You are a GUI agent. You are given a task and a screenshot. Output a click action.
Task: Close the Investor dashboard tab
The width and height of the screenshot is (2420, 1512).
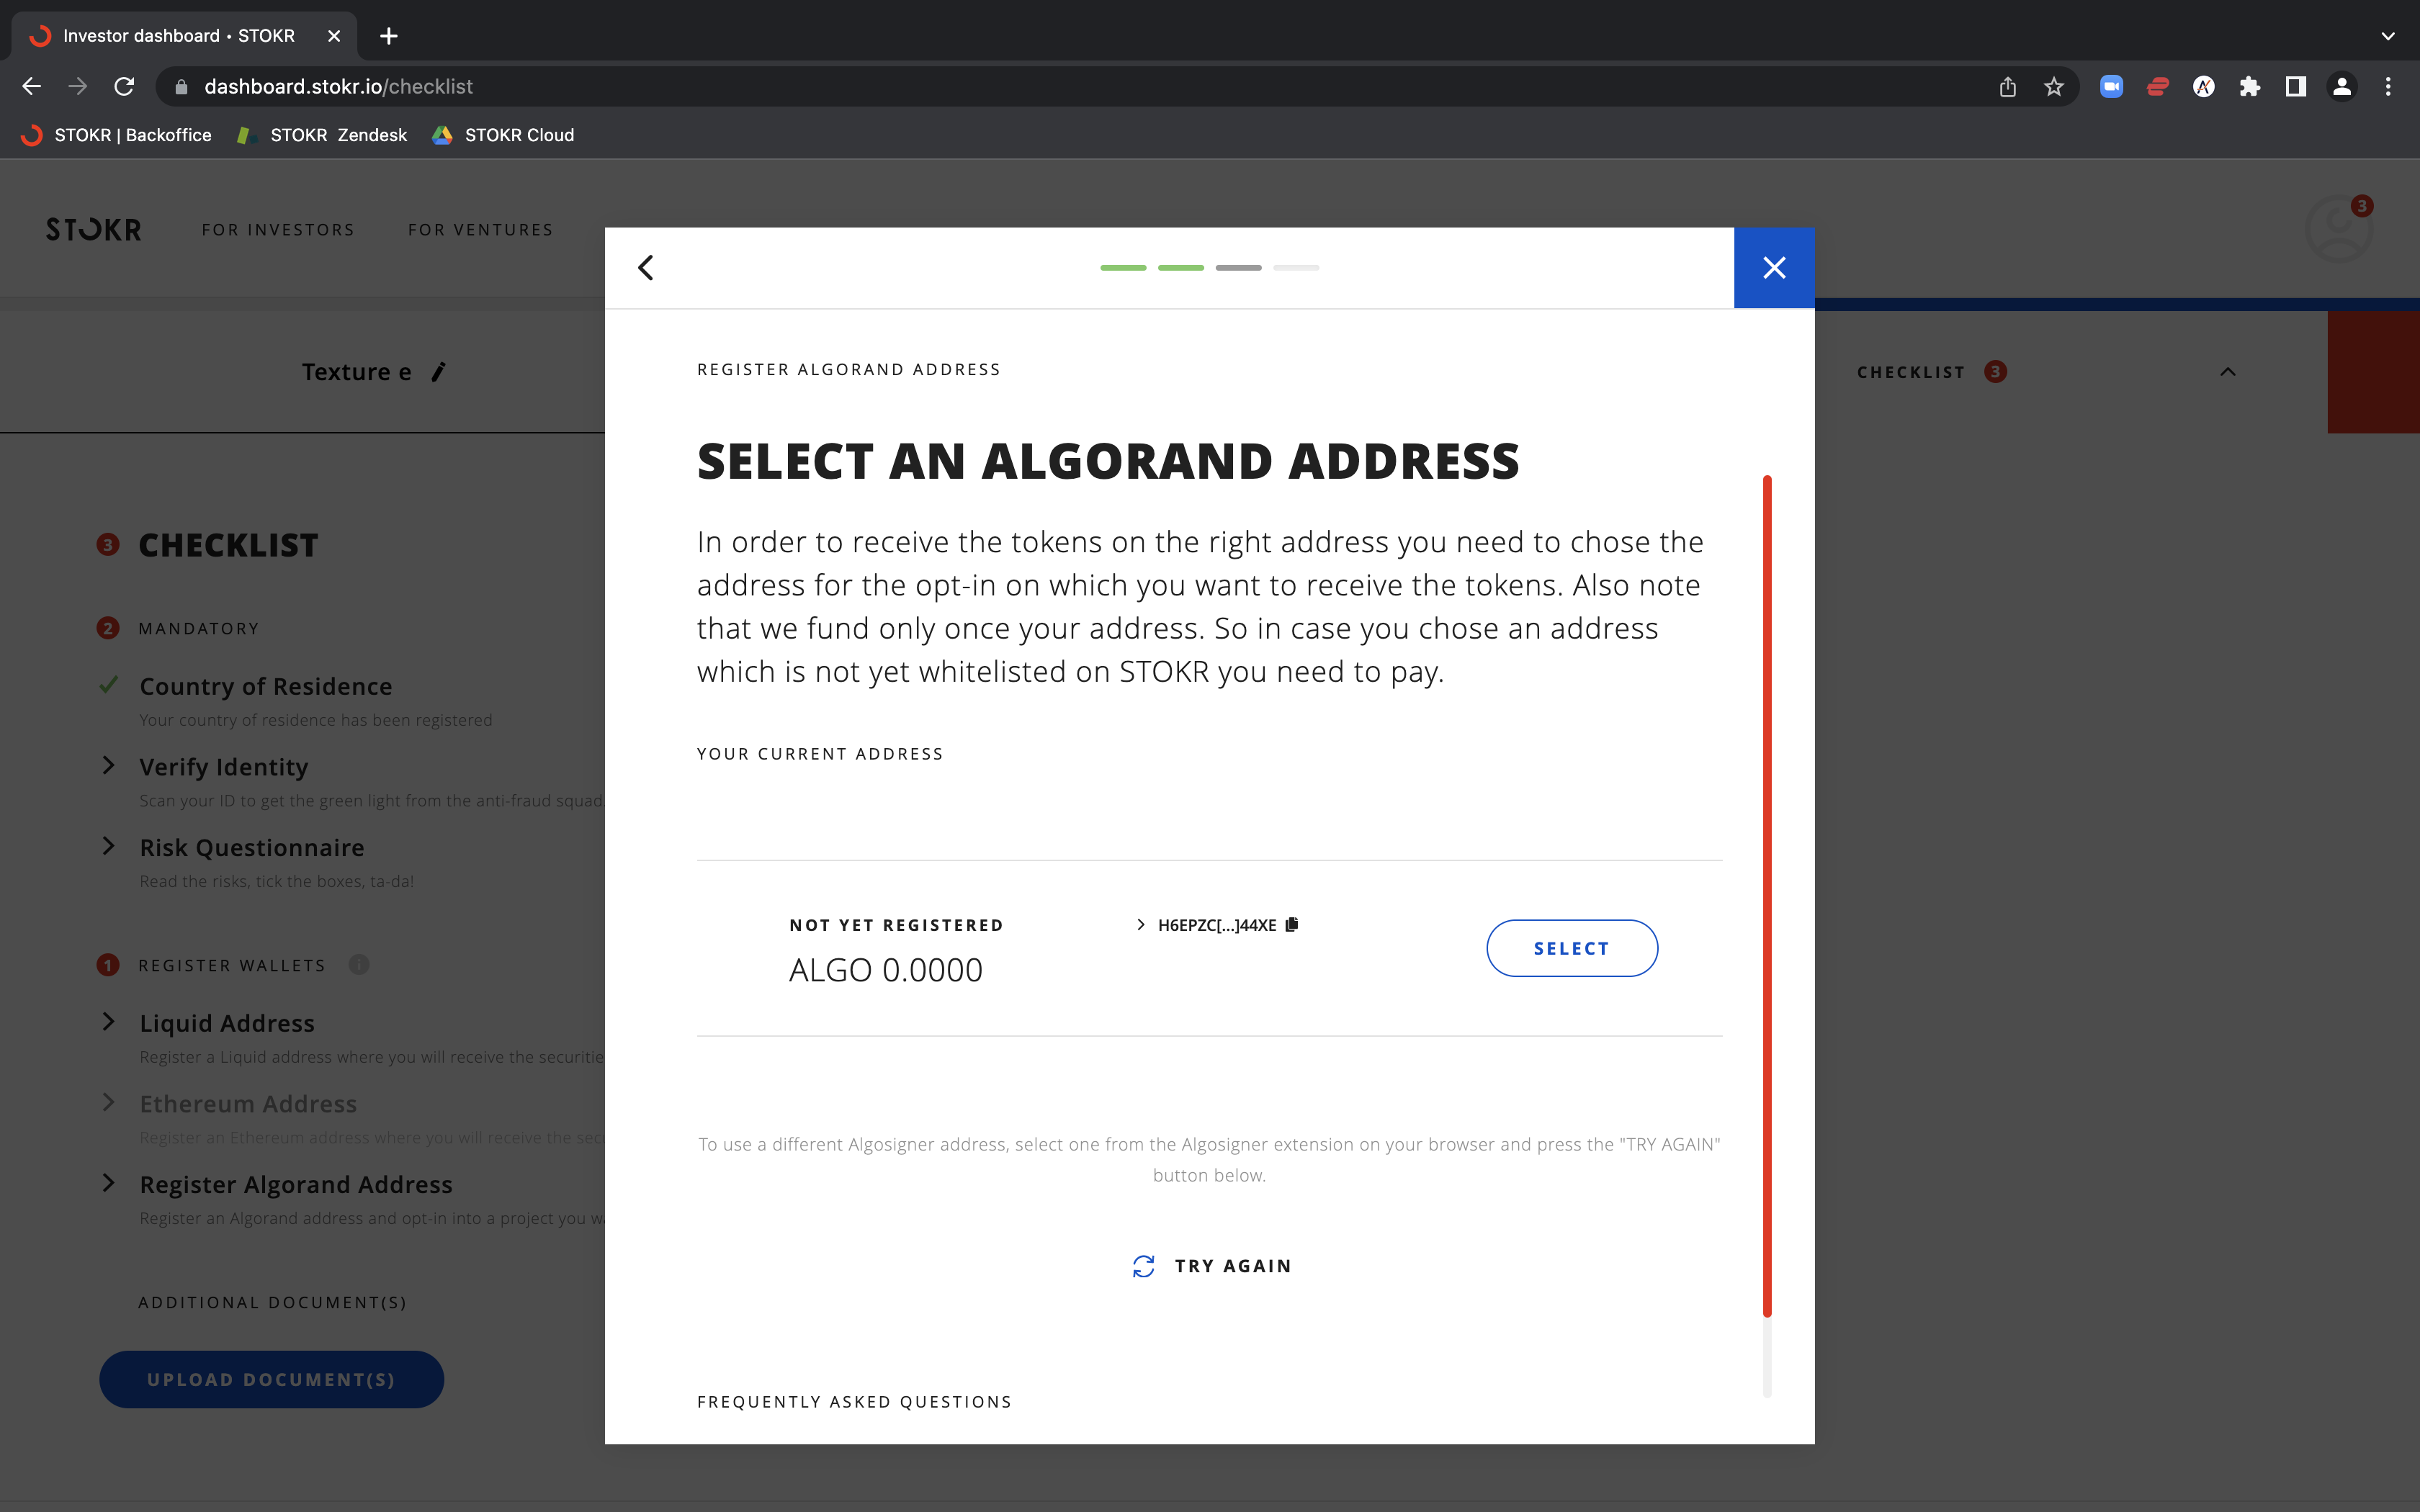click(334, 36)
